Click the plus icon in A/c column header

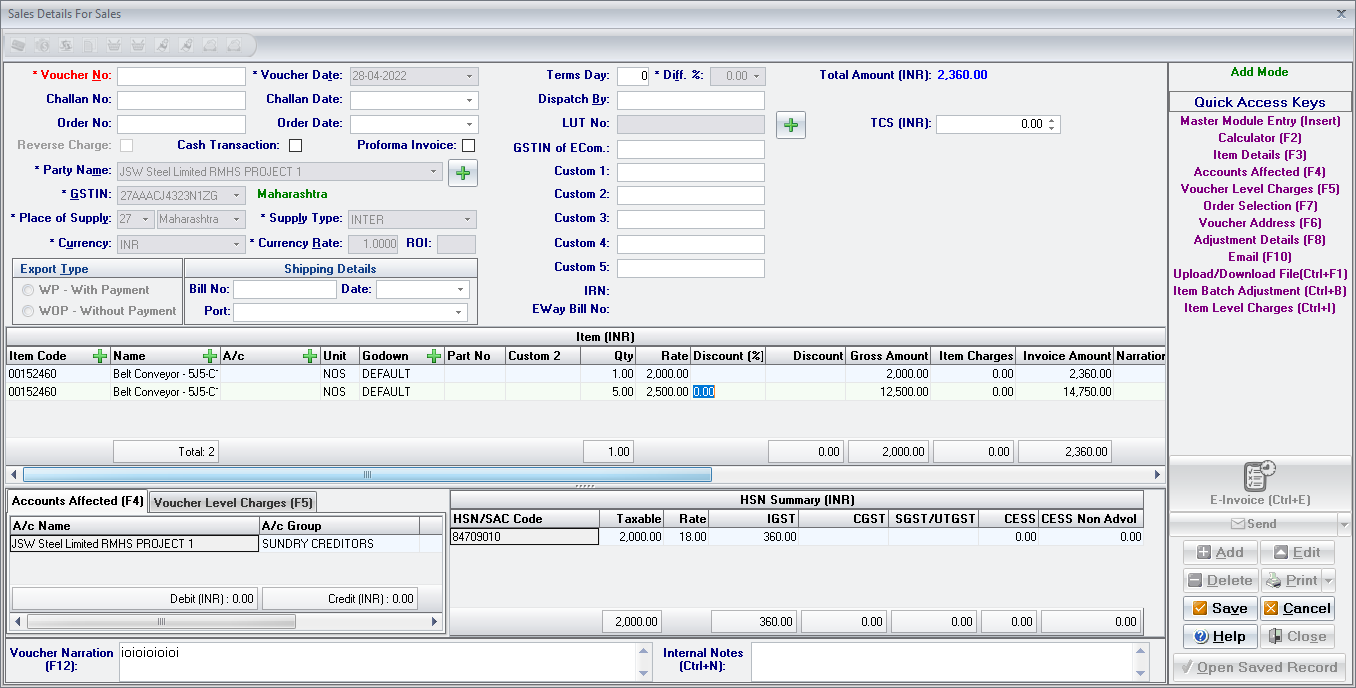[x=310, y=356]
